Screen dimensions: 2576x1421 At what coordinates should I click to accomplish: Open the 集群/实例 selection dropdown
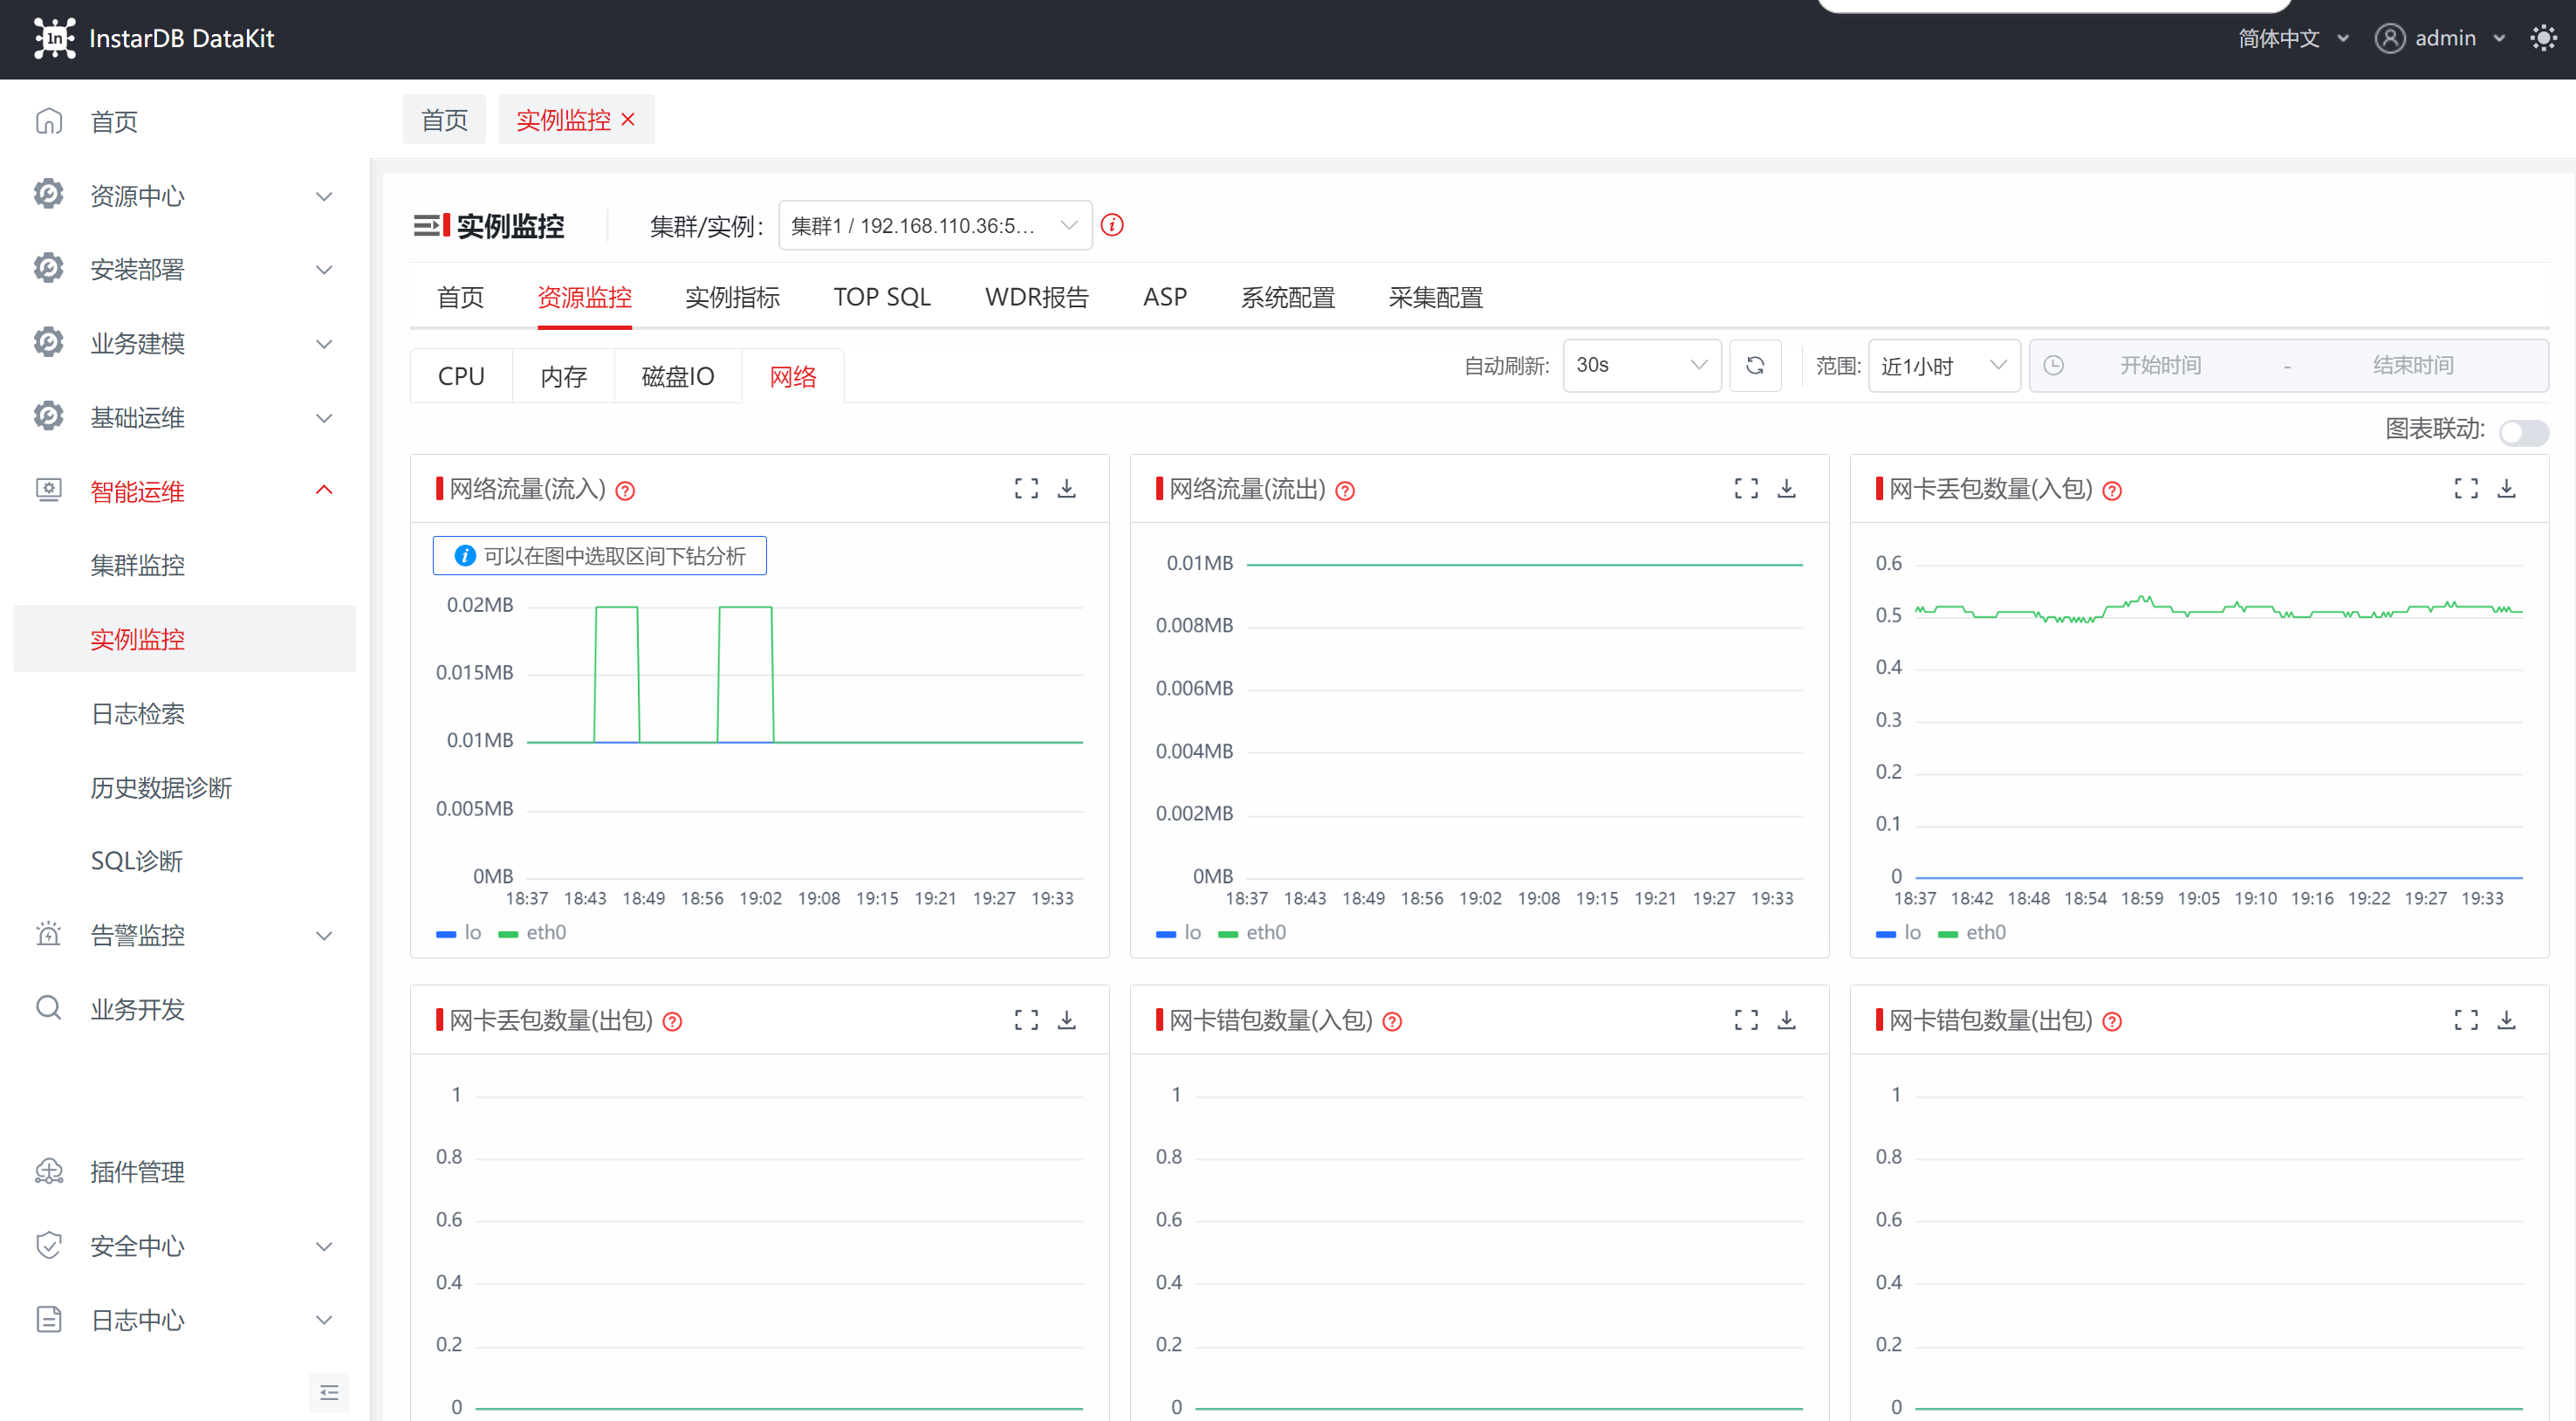click(935, 225)
